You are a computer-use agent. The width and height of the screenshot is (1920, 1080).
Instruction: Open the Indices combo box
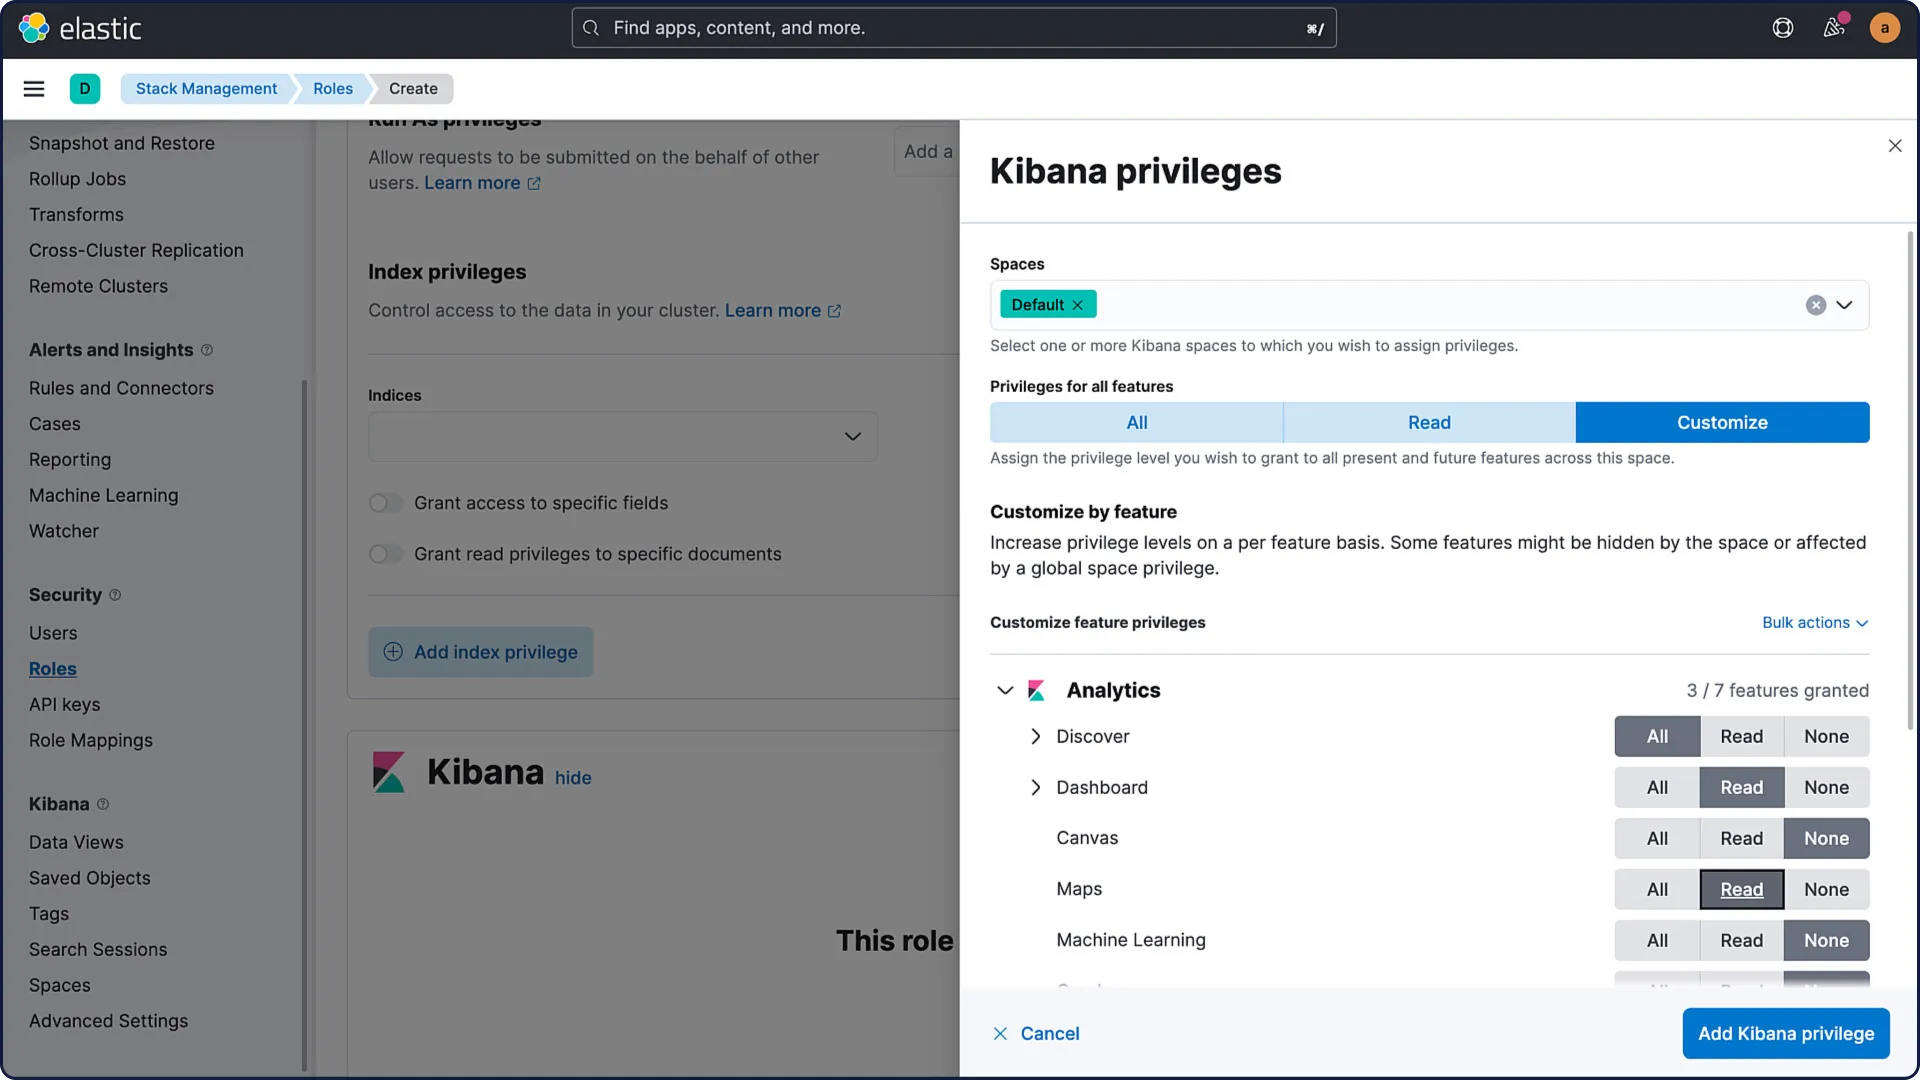[x=623, y=436]
